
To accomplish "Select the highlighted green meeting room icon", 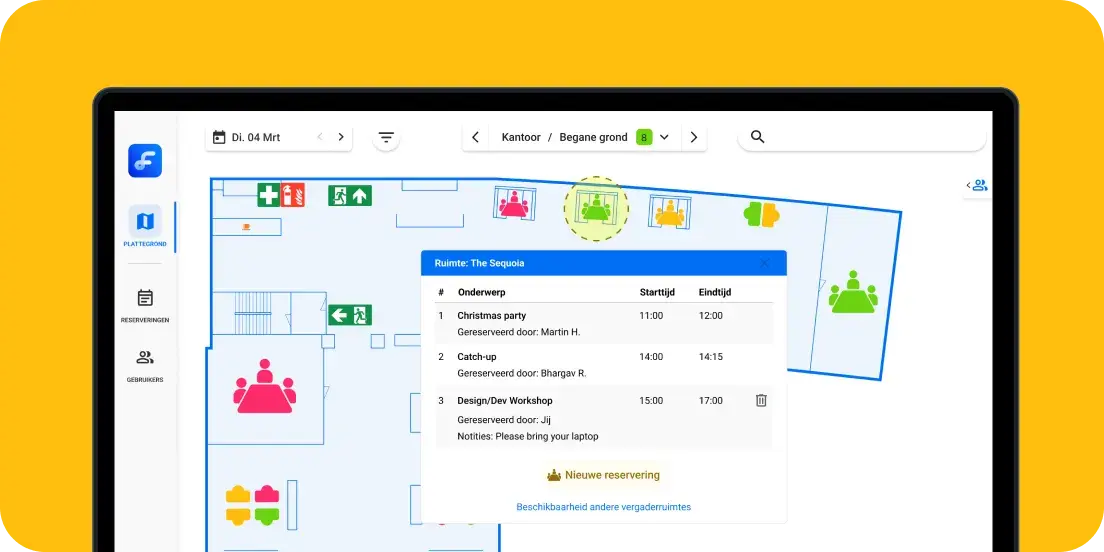I will tap(596, 208).
